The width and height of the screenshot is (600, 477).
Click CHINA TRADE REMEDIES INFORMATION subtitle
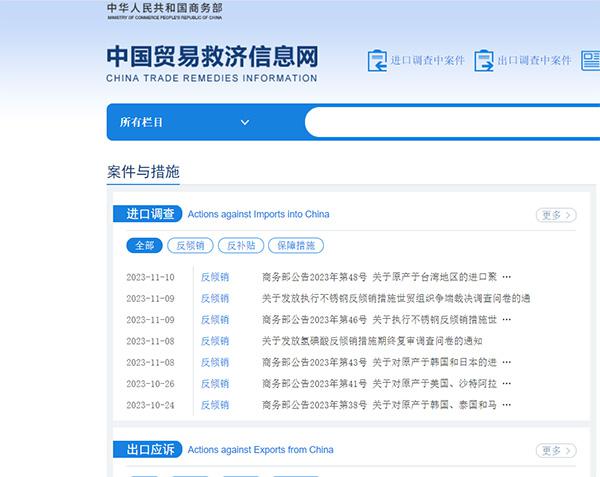[x=212, y=78]
